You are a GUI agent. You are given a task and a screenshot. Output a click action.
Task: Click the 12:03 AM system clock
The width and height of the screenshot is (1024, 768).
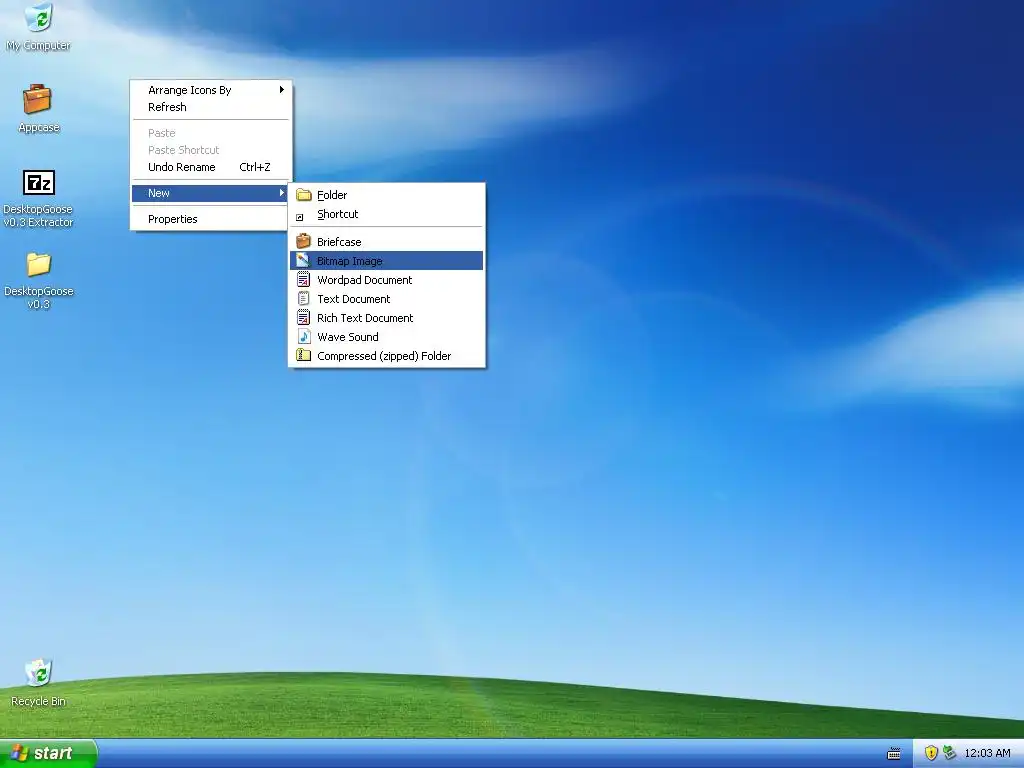click(987, 753)
